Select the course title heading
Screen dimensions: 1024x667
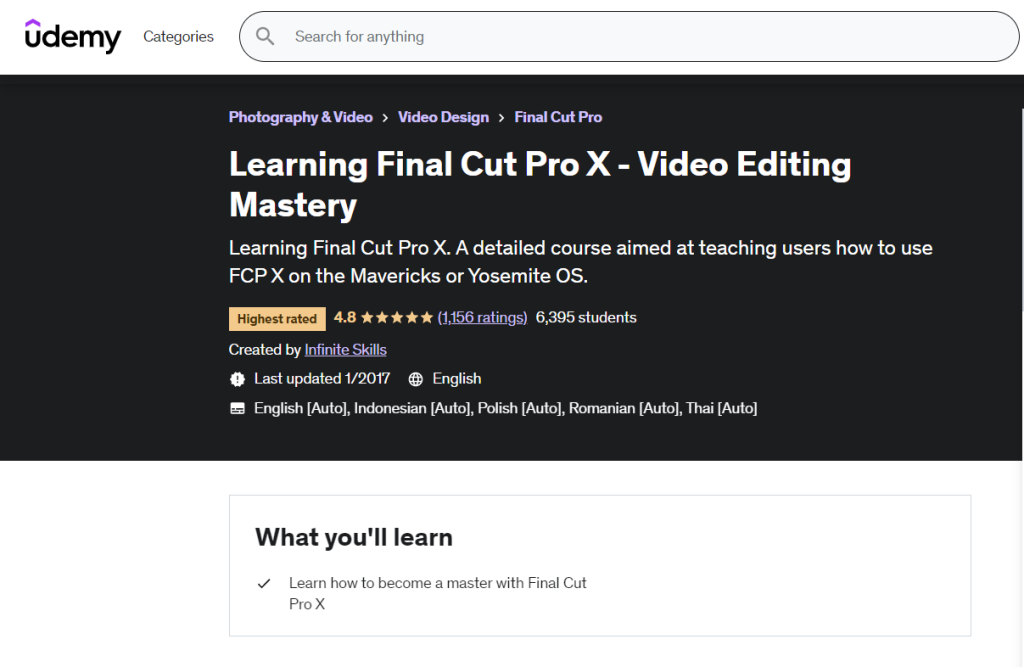tap(540, 184)
